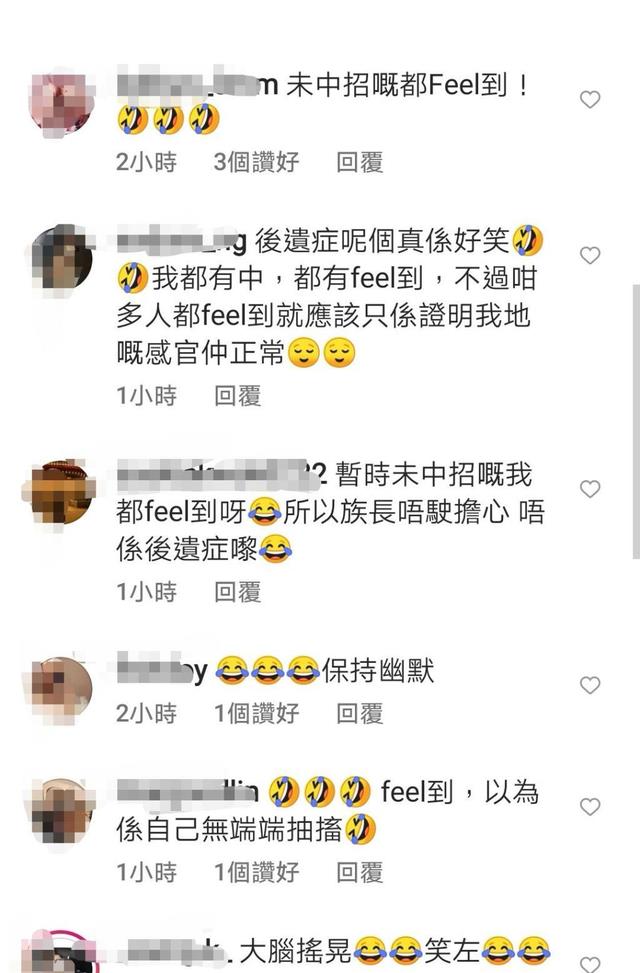Open avatar beside 無端端抽搐 comment

click(x=62, y=810)
